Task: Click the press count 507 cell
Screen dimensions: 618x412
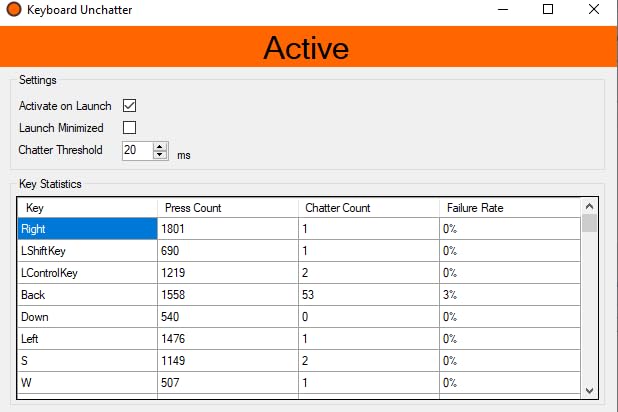Action: (228, 383)
